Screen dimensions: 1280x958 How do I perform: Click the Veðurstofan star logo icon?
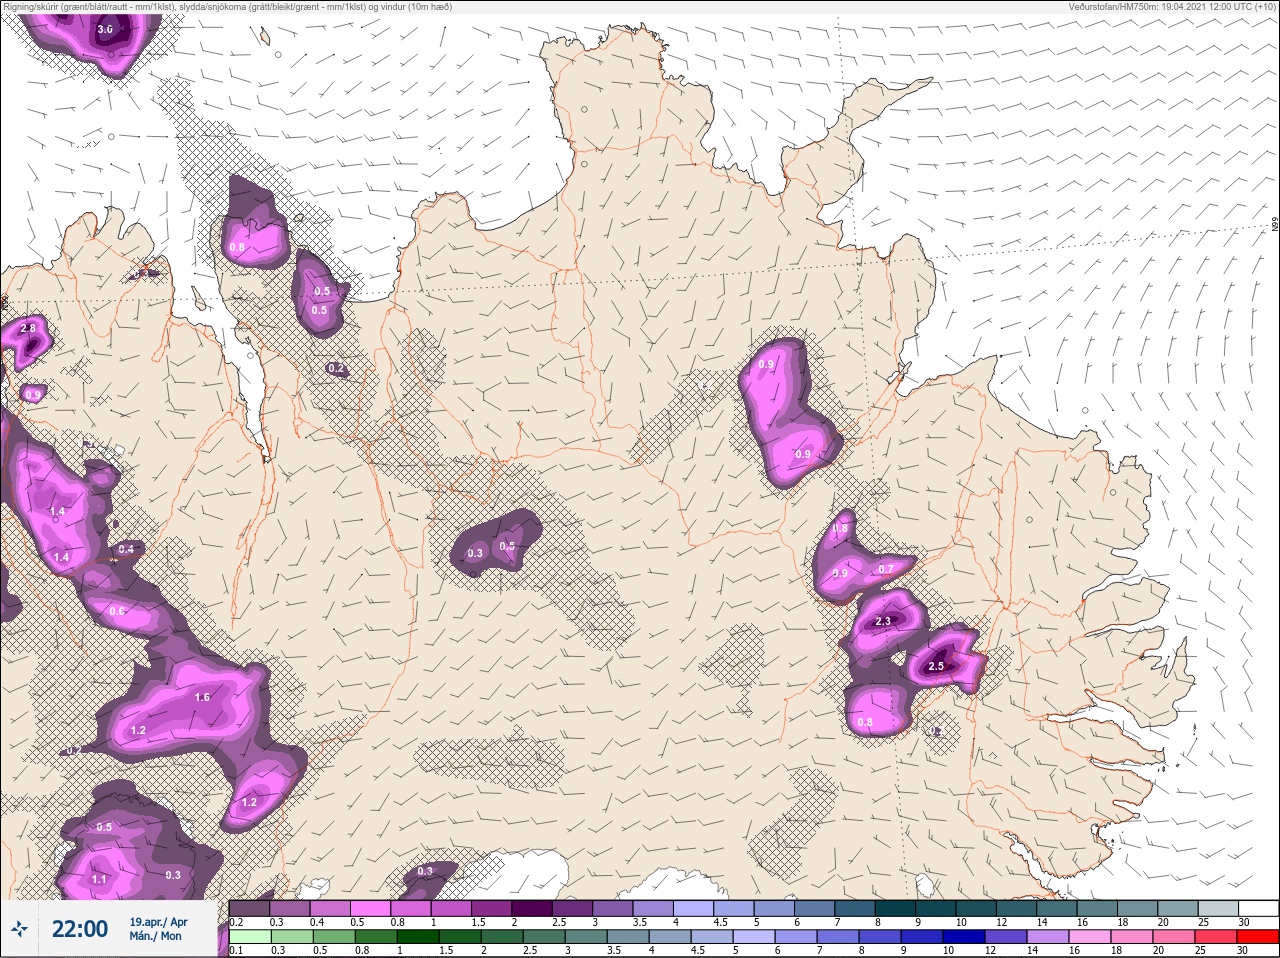click(18, 930)
